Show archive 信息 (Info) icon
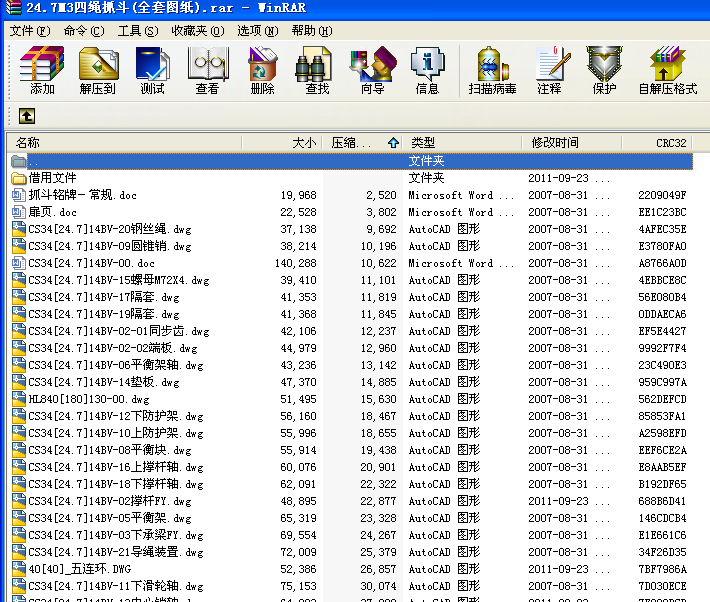Viewport: 710px width, 602px height. 427,70
